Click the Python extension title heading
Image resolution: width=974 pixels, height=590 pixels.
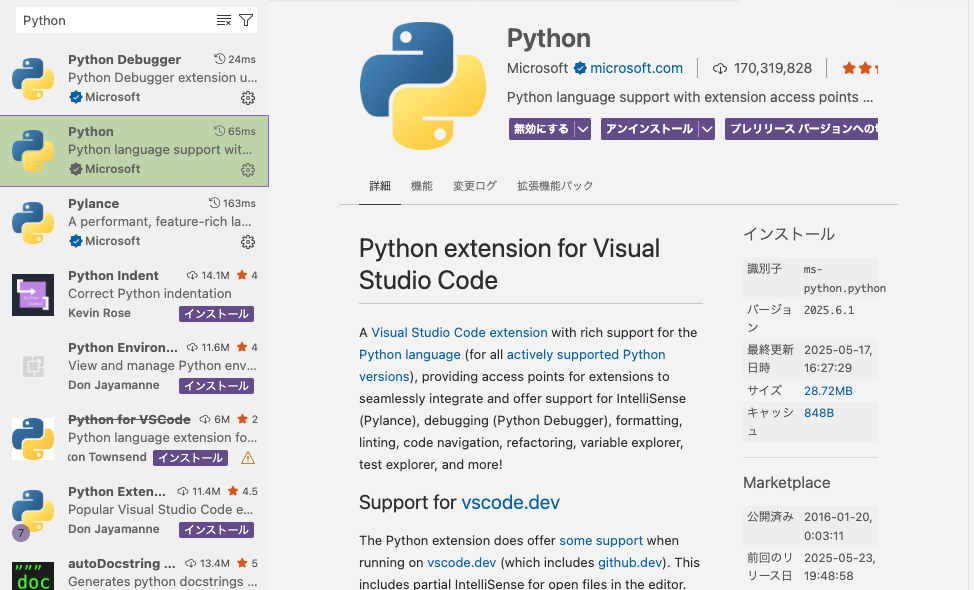[548, 39]
